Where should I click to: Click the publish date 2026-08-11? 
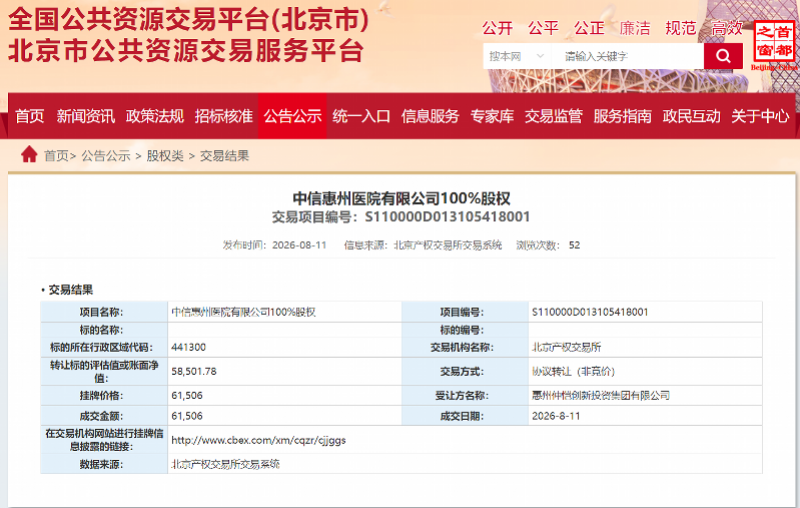pyautogui.click(x=299, y=245)
